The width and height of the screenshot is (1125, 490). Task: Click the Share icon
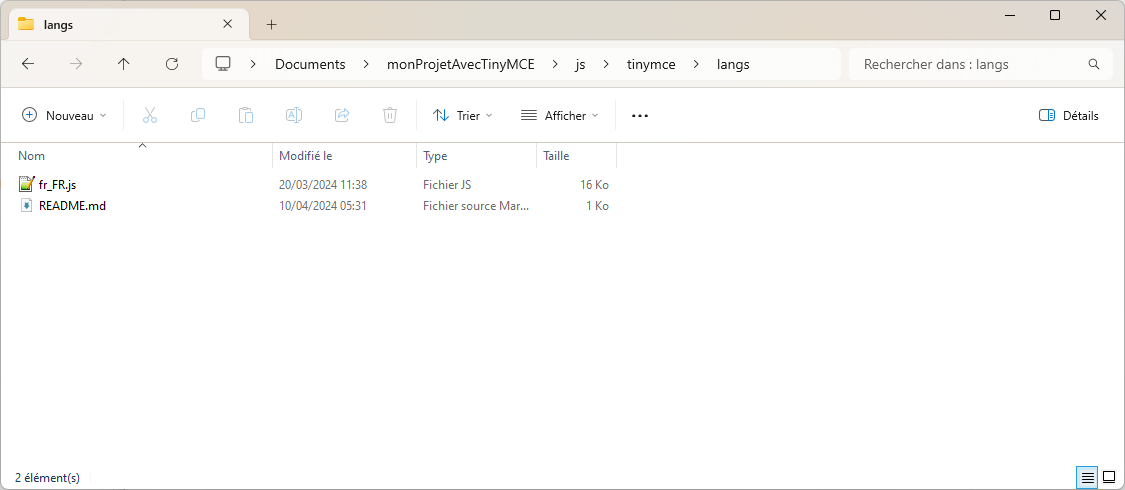[342, 116]
